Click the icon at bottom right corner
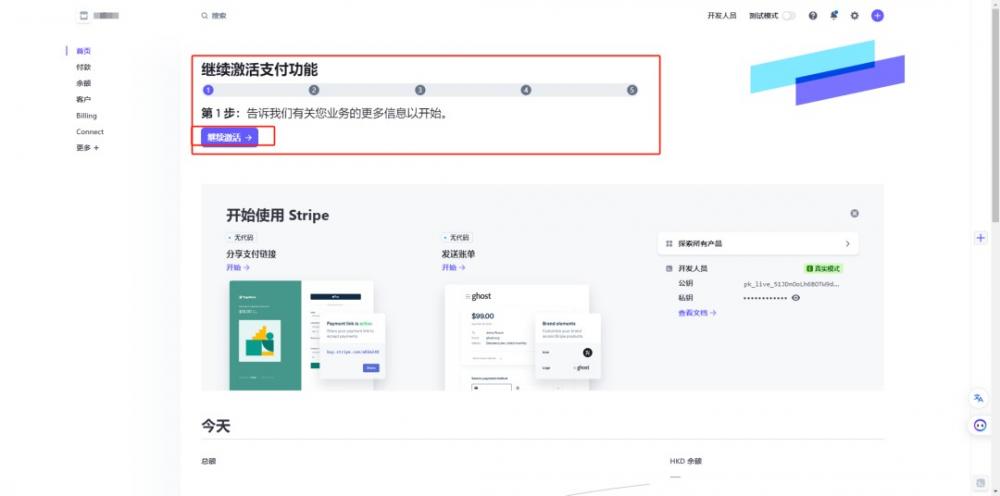This screenshot has height=496, width=1000. tap(980, 483)
